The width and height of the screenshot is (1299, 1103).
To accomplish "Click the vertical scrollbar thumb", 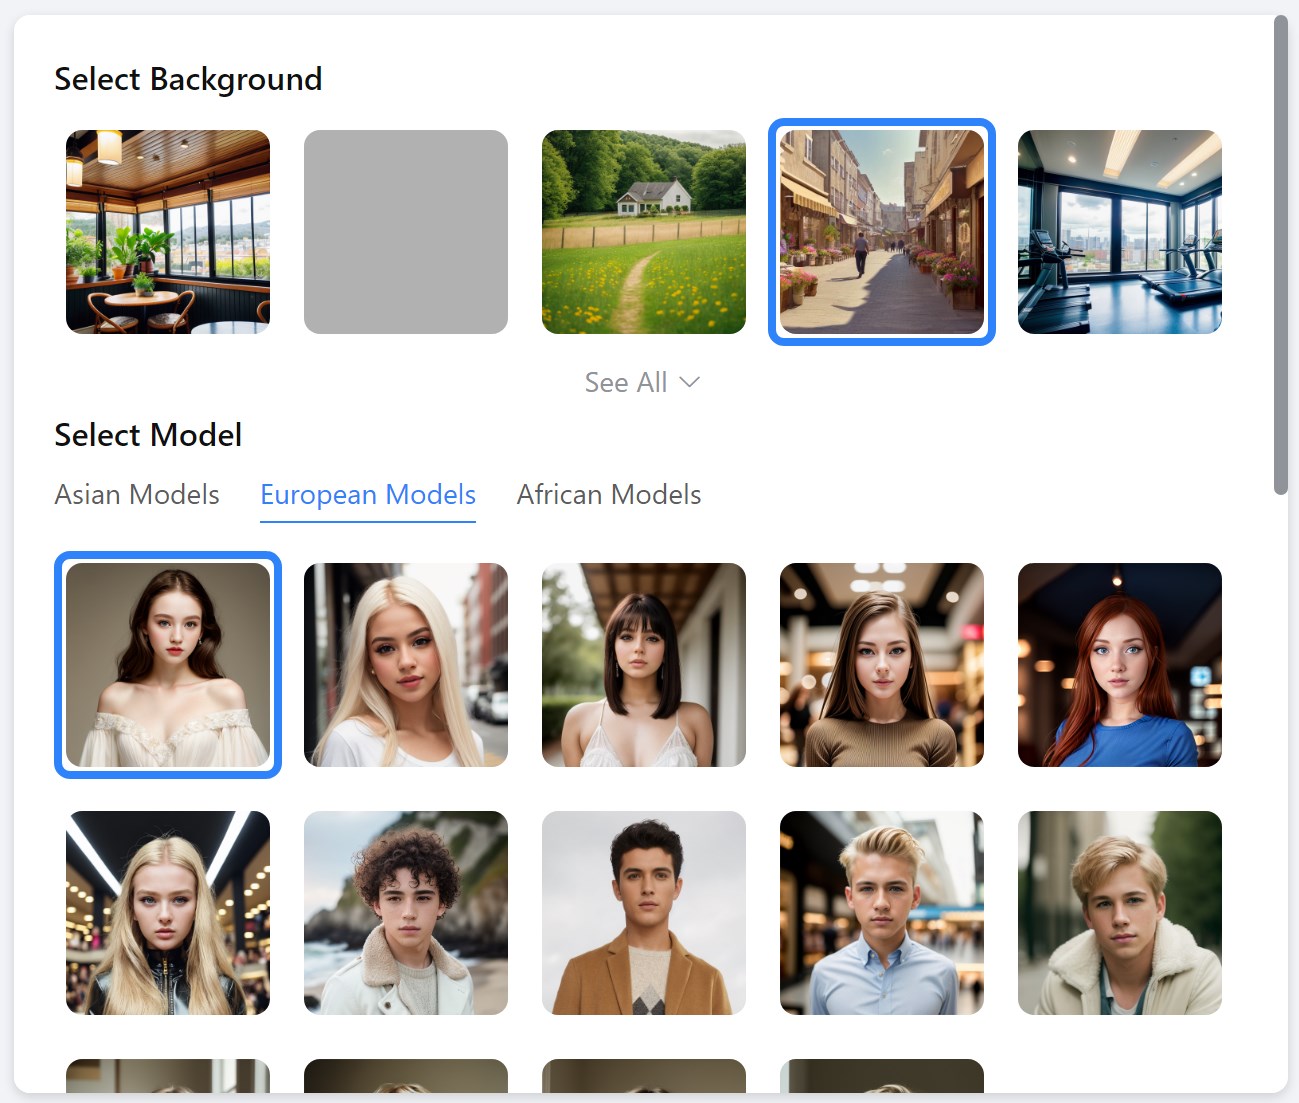I will coord(1281,255).
